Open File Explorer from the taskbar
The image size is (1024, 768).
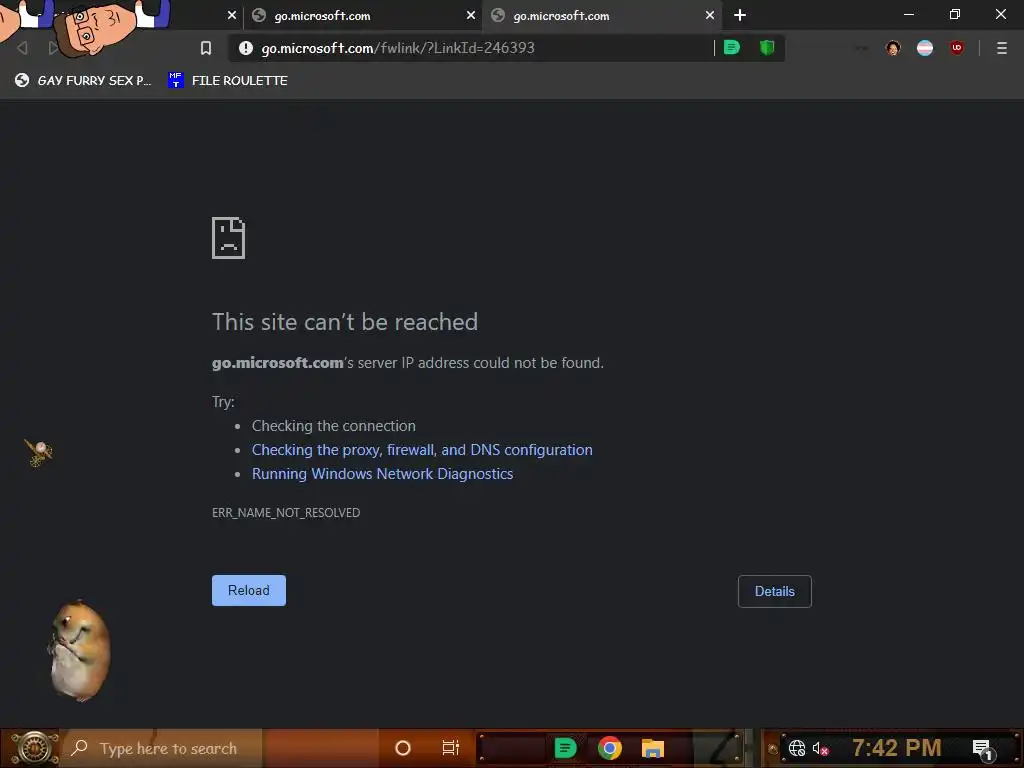pos(652,748)
